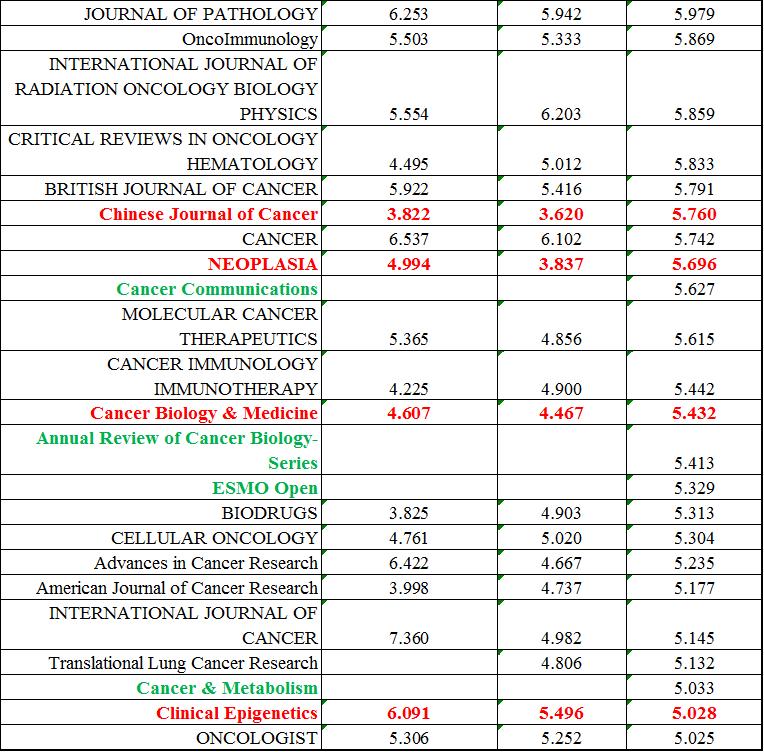The image size is (764, 752).
Task: Select value 4.856 in Molecular Cancer Therapeutics row
Action: pyautogui.click(x=561, y=338)
